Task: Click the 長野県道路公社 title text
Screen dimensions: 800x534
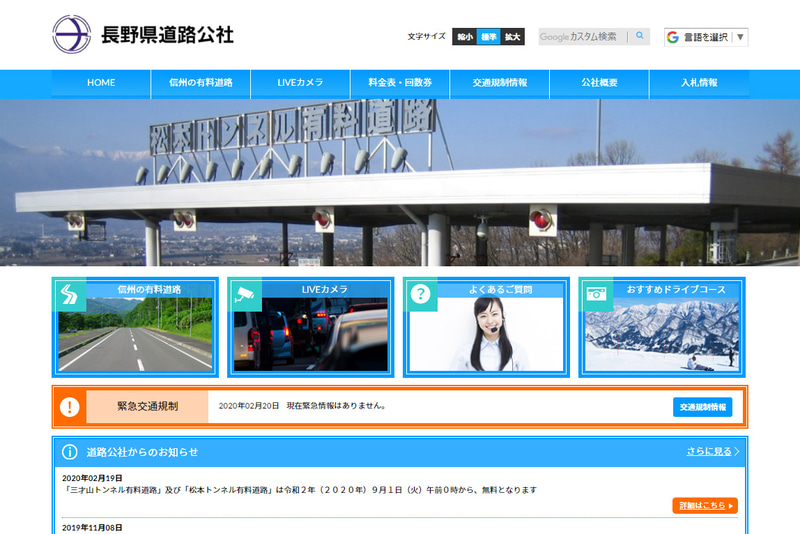Action: (x=167, y=35)
